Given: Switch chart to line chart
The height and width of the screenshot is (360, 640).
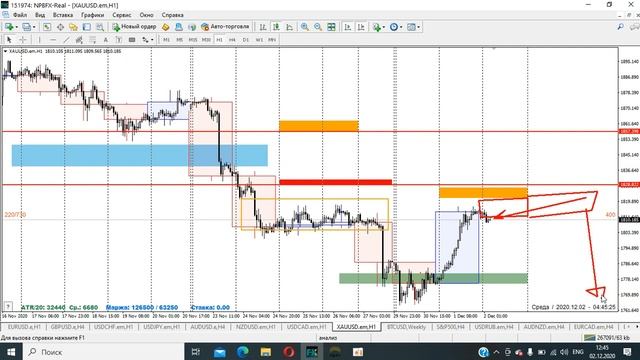Looking at the screenshot, I should [289, 27].
